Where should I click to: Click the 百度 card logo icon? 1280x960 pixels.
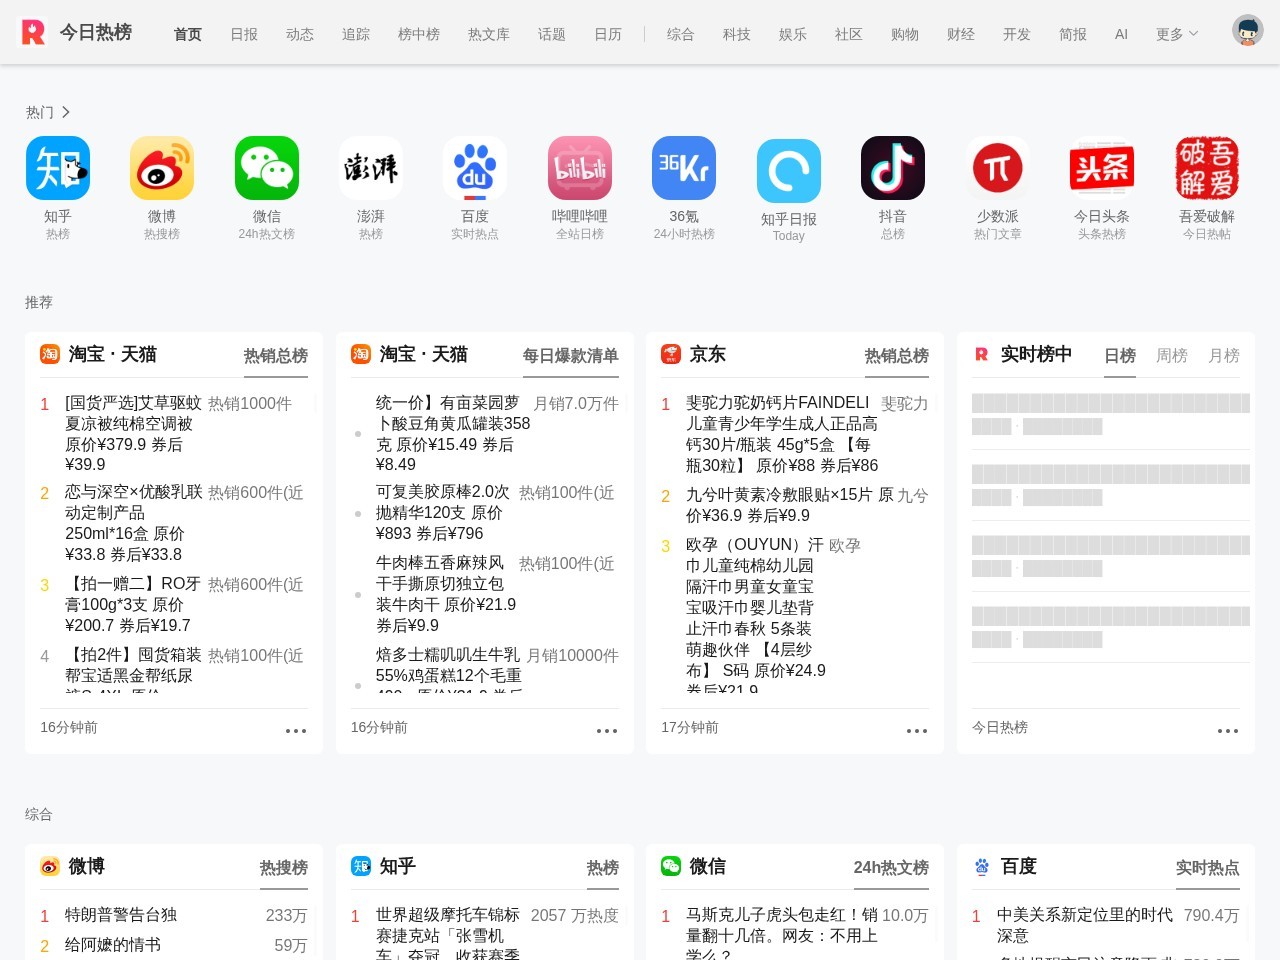(982, 866)
